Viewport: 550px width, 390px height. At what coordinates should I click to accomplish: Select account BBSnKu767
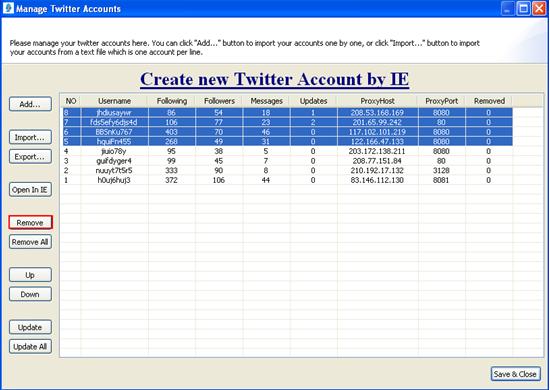point(114,132)
